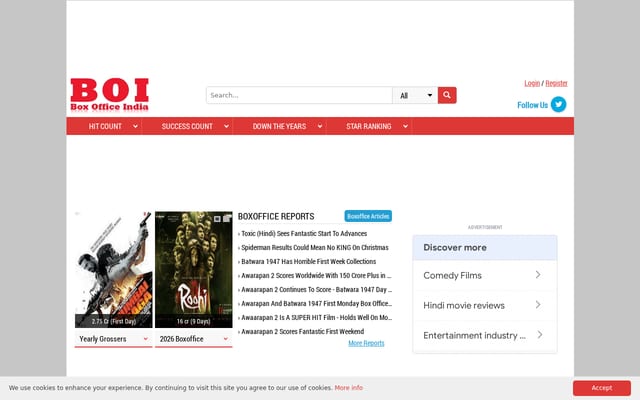640x400 pixels.
Task: Click the Discover more heading
Action: point(455,247)
